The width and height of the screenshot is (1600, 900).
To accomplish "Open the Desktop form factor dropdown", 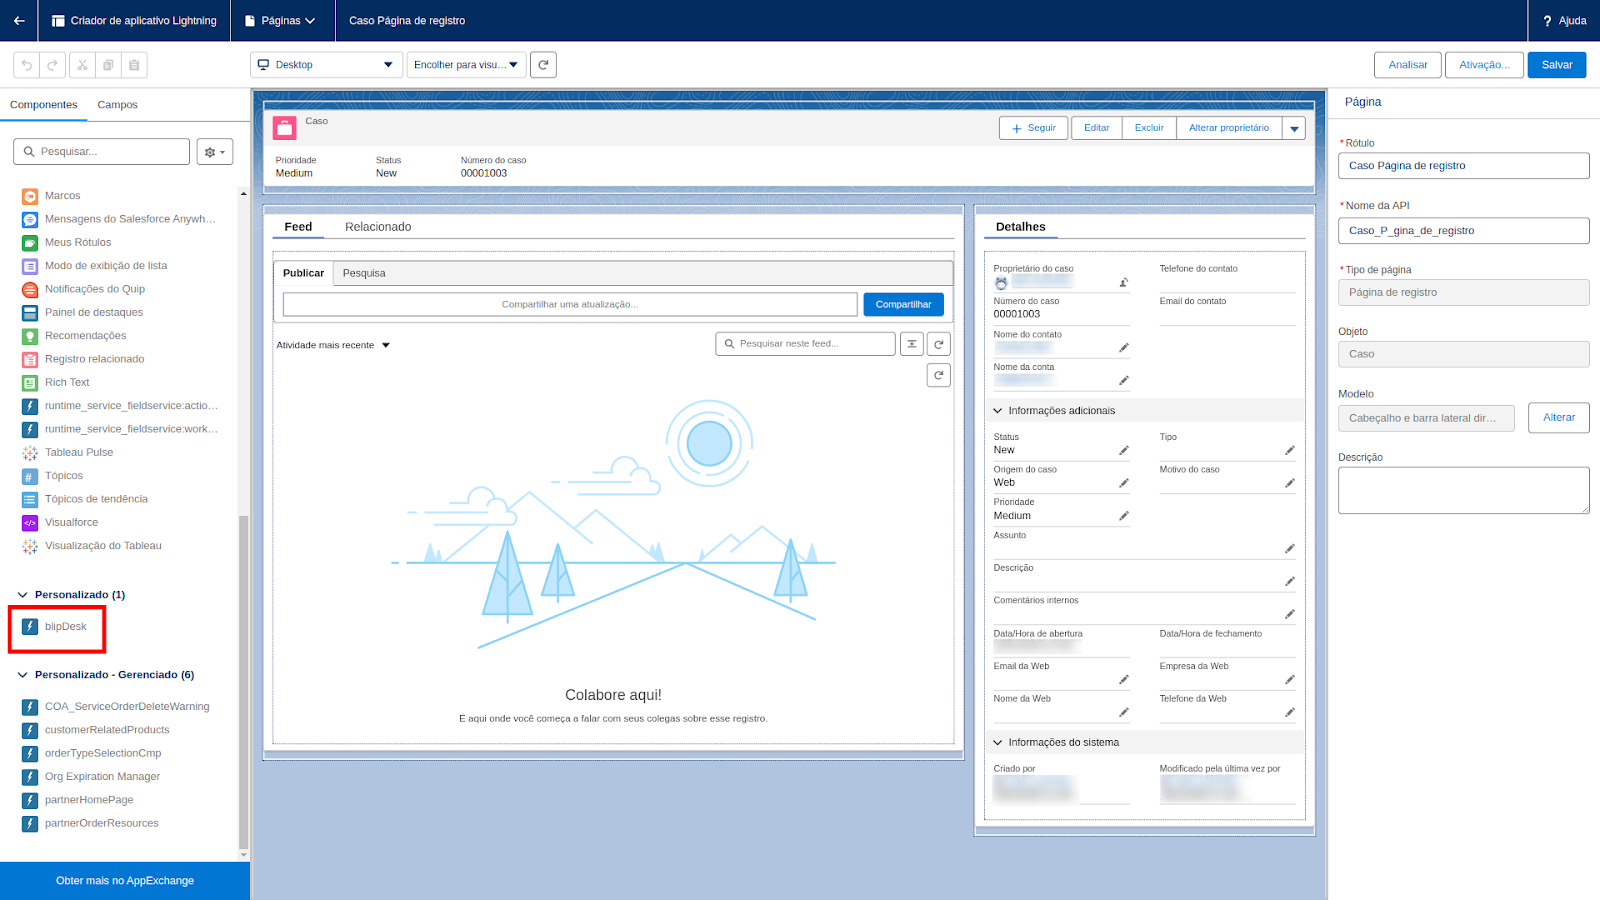I will pos(326,65).
